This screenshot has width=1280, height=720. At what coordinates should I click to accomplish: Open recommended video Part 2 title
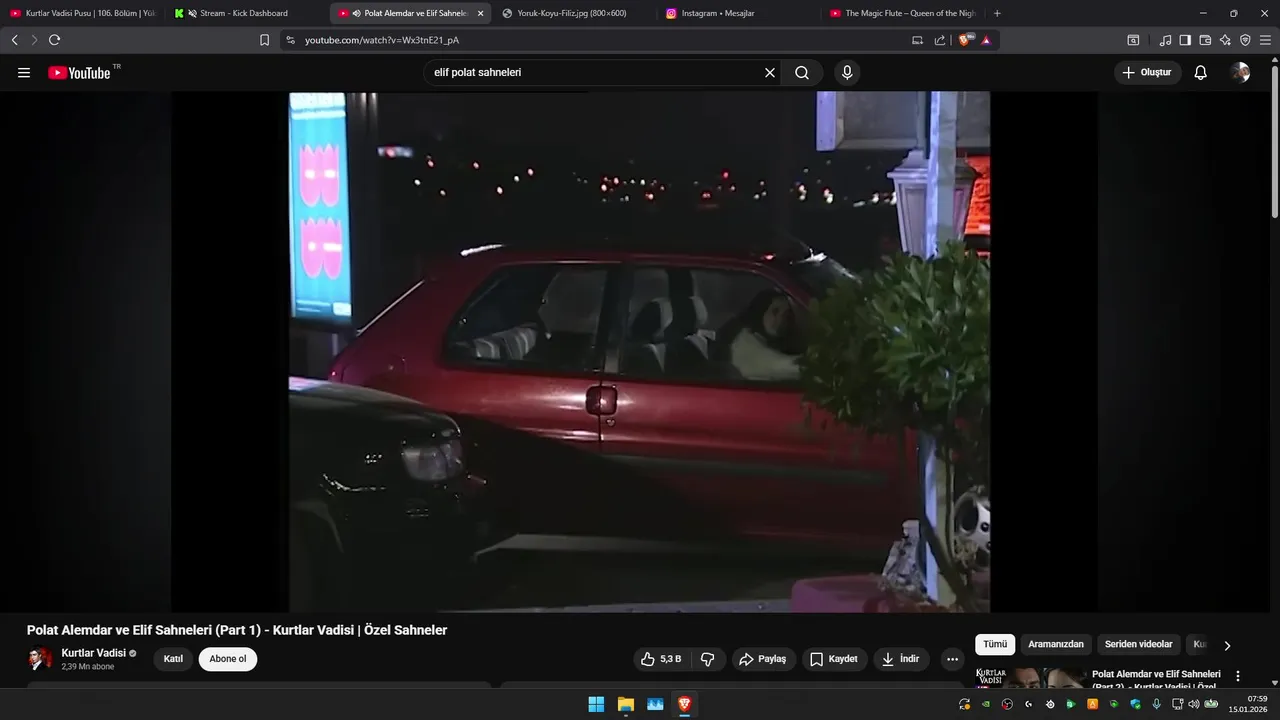1156,680
